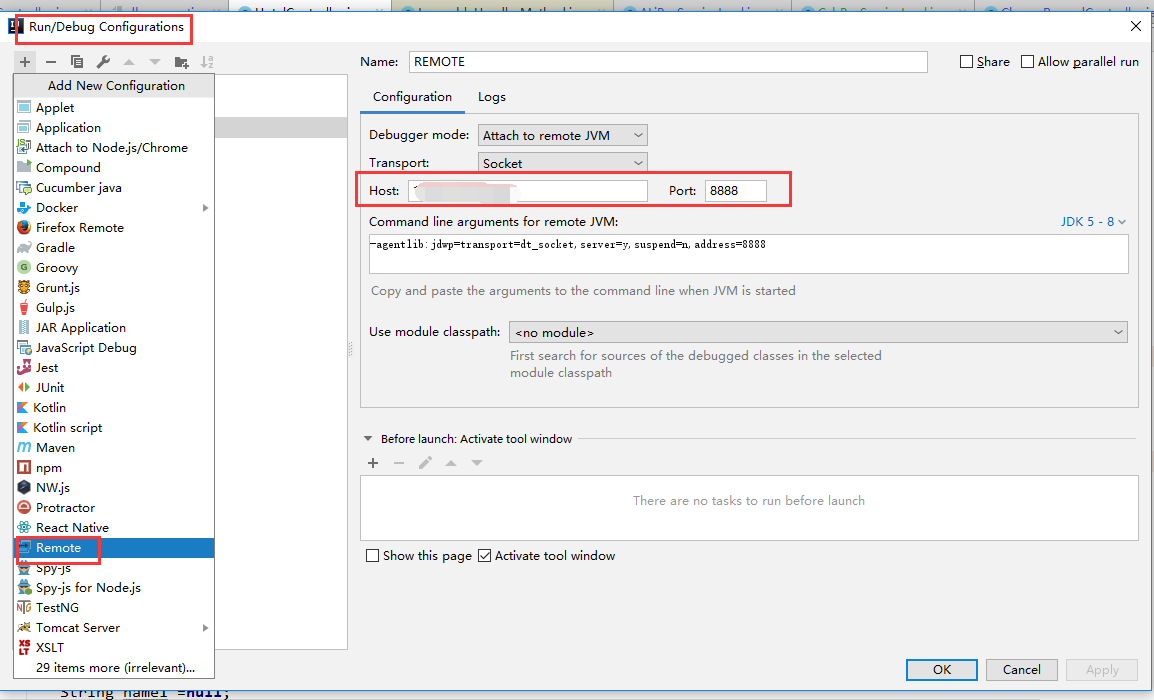Select Application configuration type
Screen dimensions: 1154x700
(114, 127)
